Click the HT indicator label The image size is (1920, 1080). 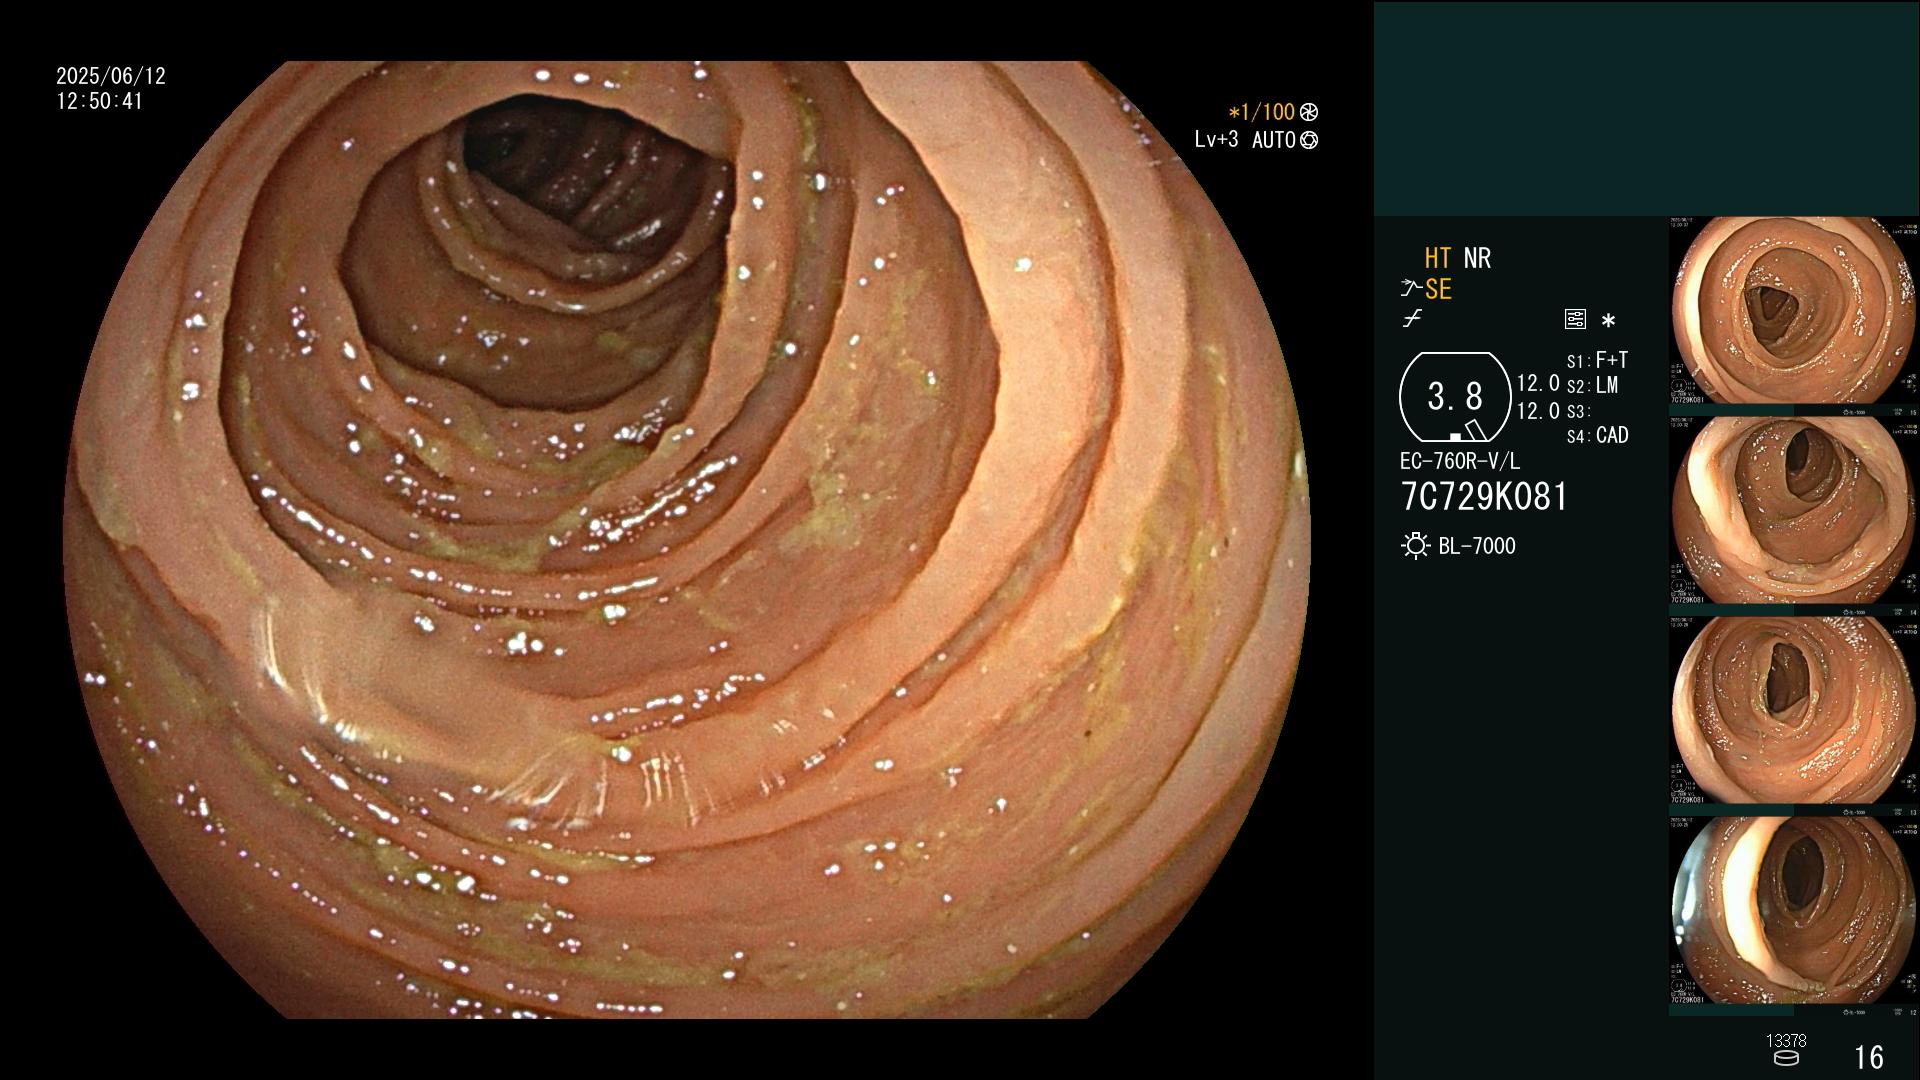(1437, 259)
